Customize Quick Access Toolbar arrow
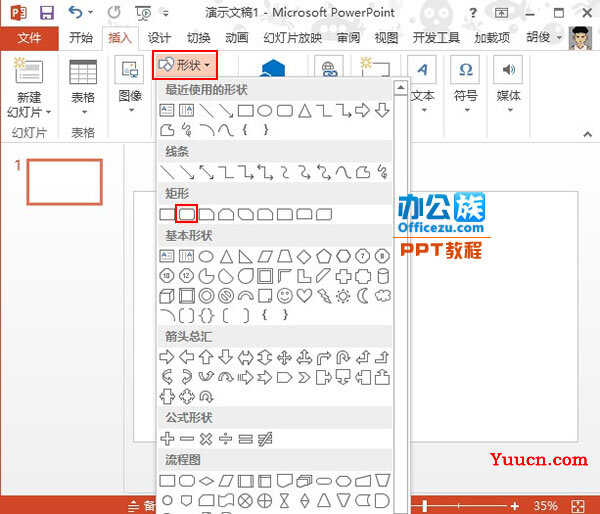 click(x=166, y=13)
